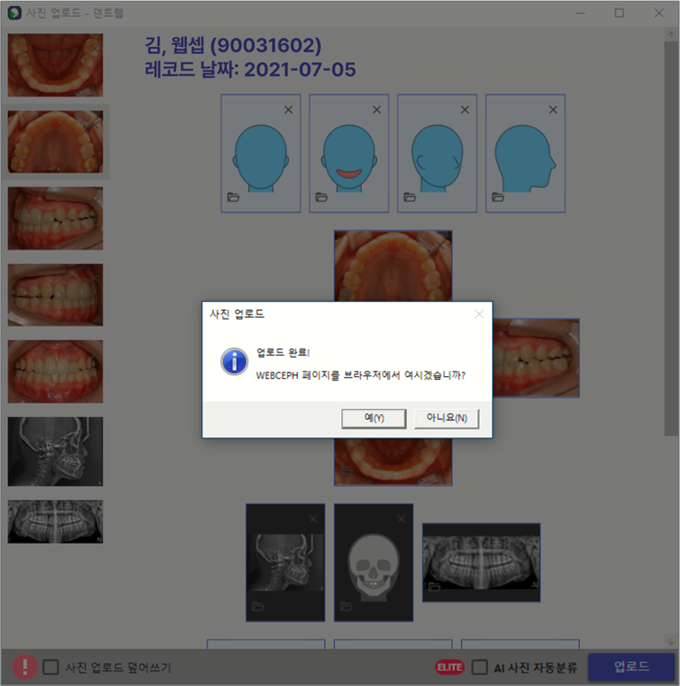
Task: Toggle the AI 사진 자동분류 checkbox
Action: pos(480,667)
